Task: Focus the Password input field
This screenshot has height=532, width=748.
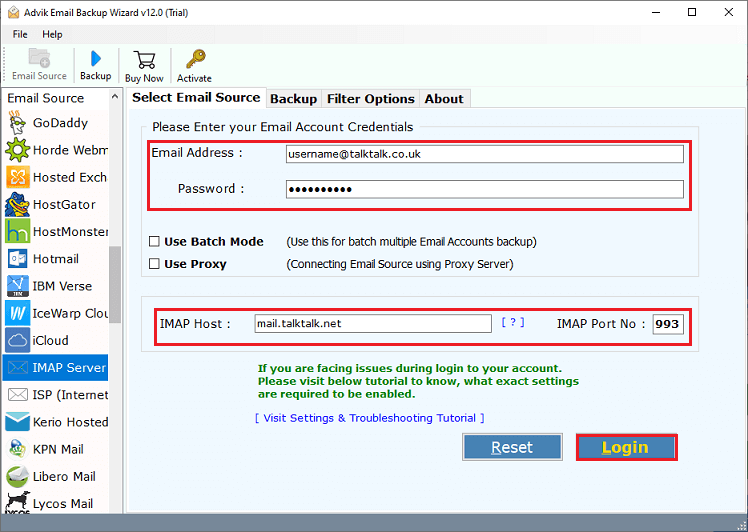Action: (485, 189)
